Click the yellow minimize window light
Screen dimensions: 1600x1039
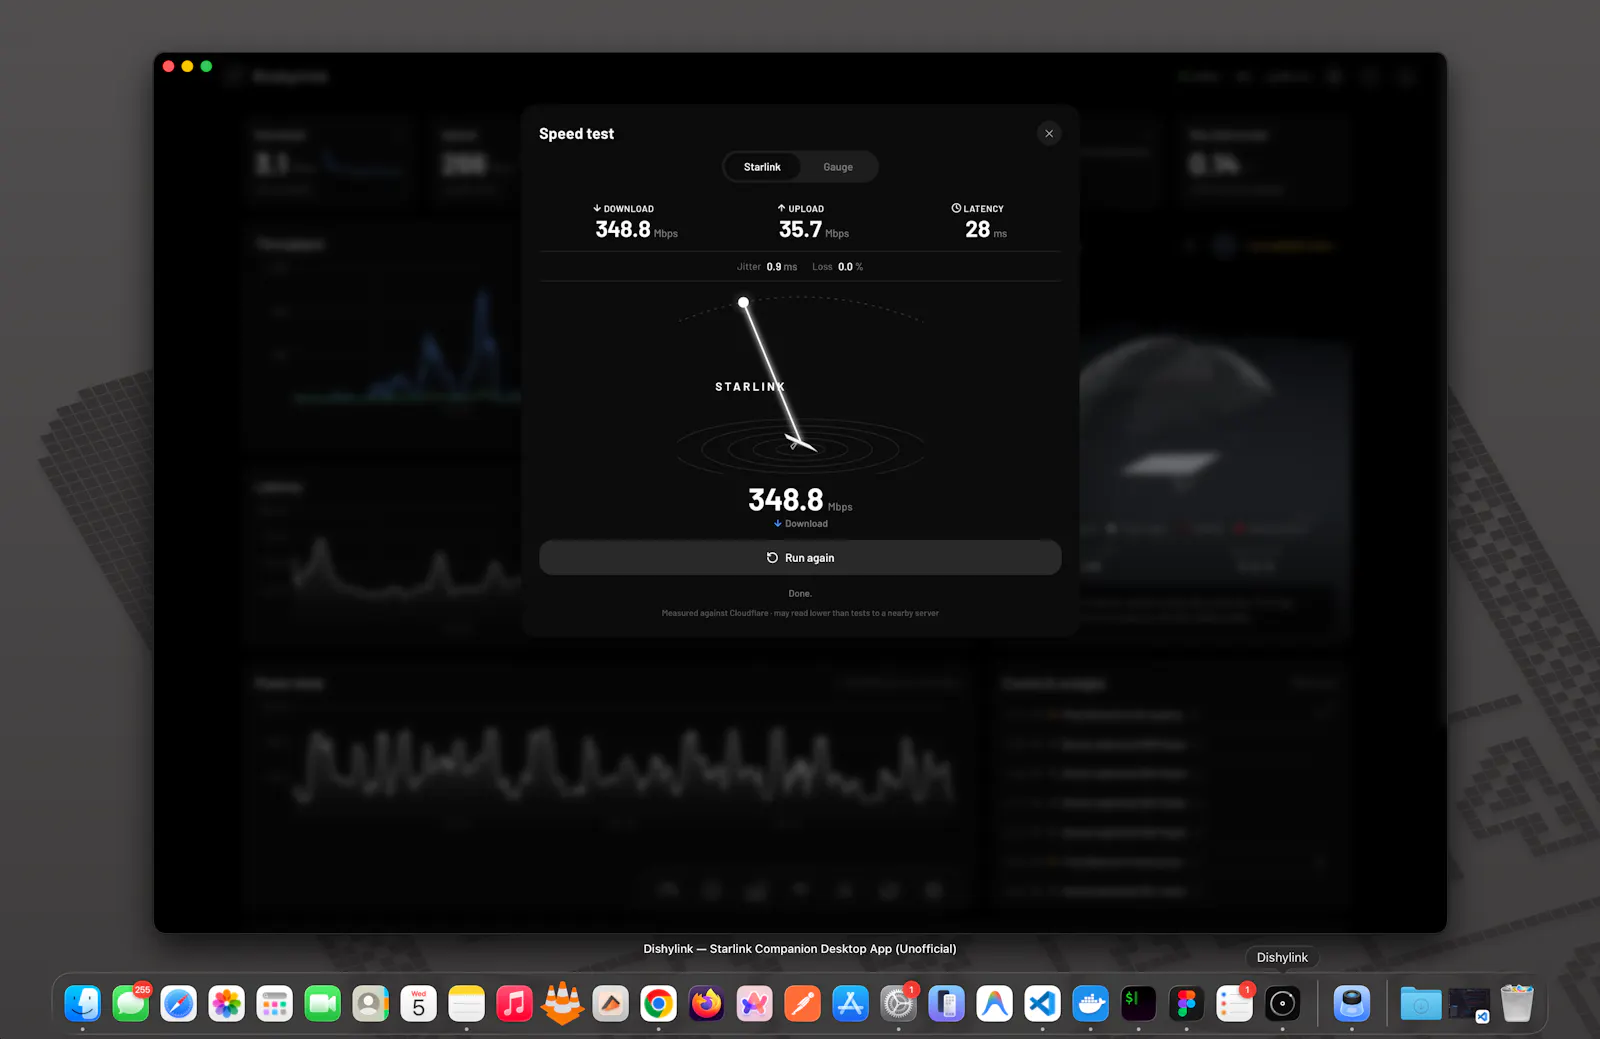187,66
